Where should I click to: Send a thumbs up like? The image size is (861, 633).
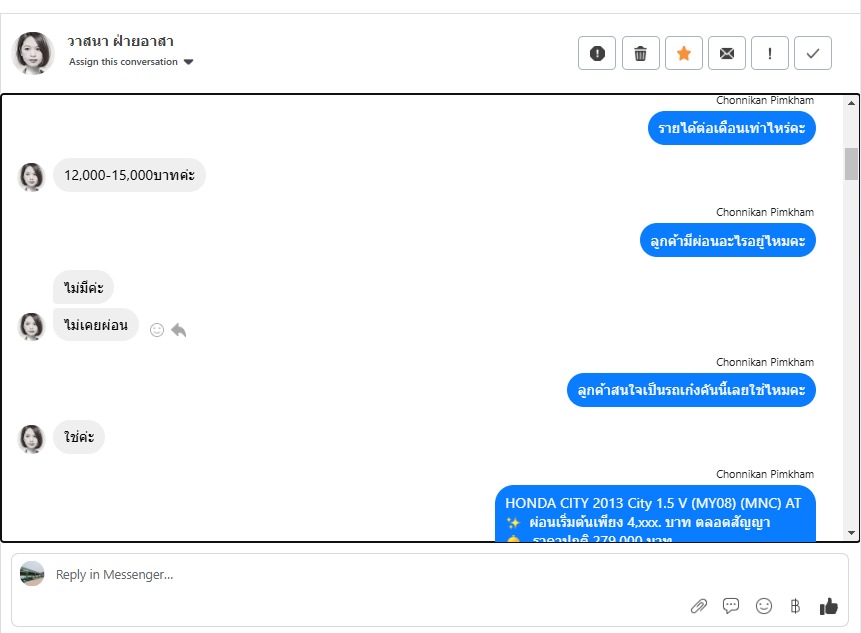coord(829,606)
